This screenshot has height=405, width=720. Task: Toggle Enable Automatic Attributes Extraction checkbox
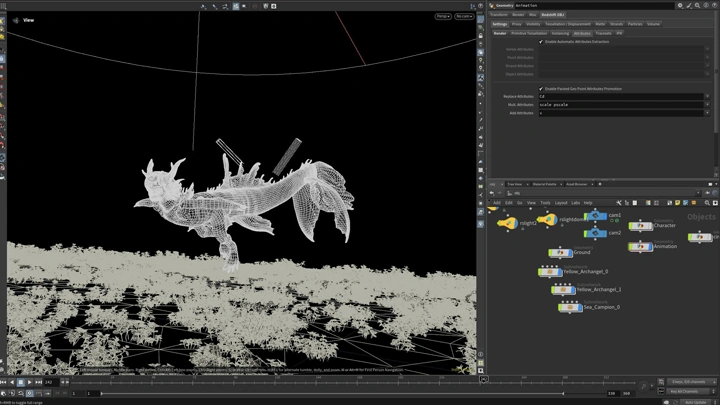point(541,42)
